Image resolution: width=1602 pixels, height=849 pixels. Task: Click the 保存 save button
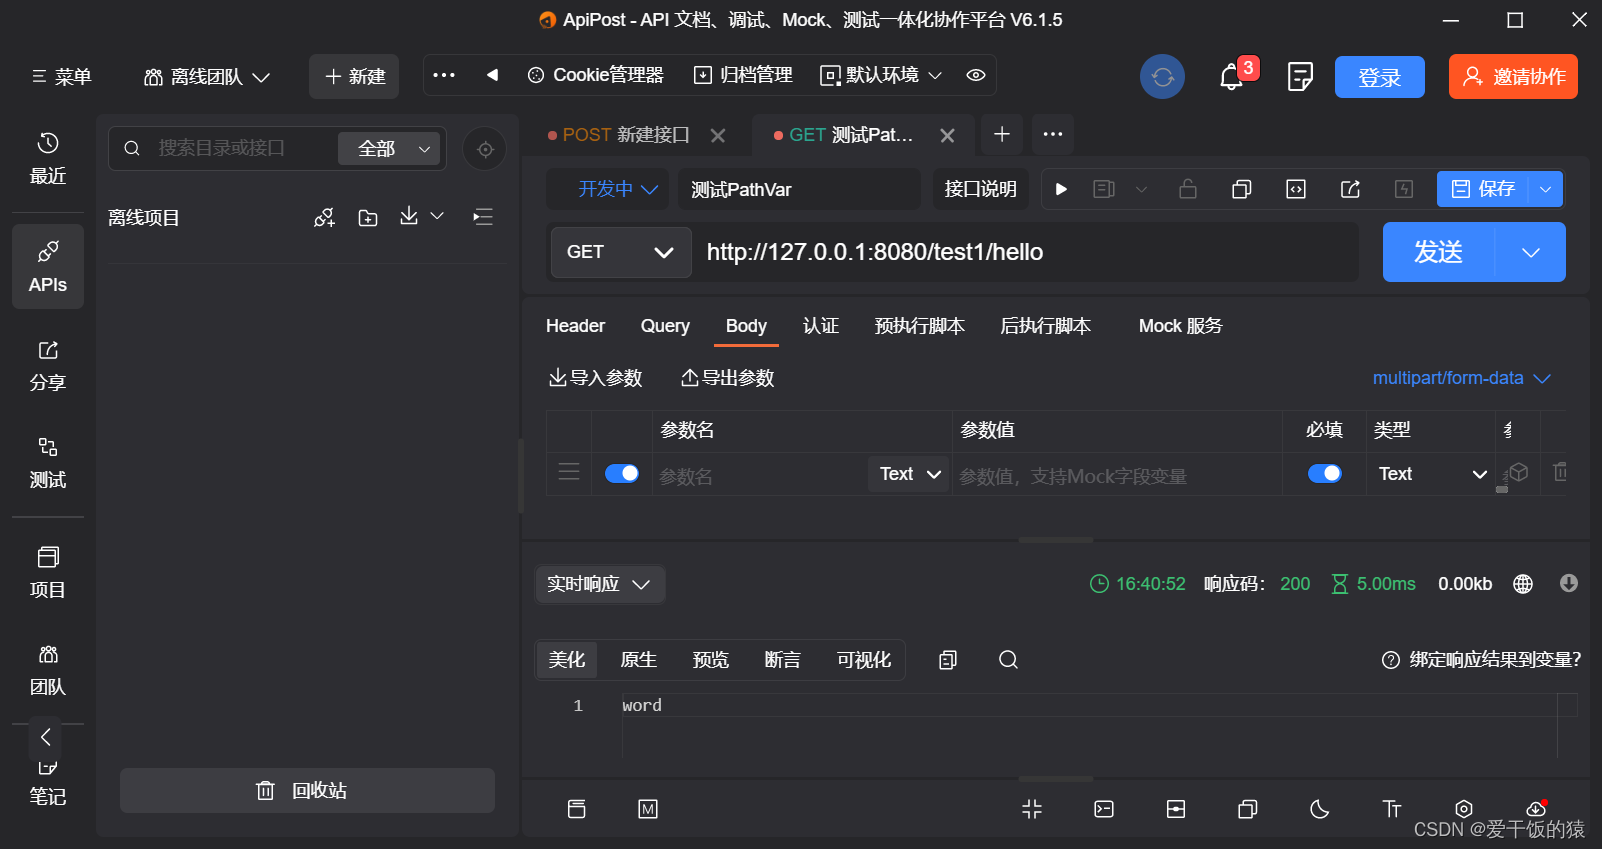pos(1483,189)
